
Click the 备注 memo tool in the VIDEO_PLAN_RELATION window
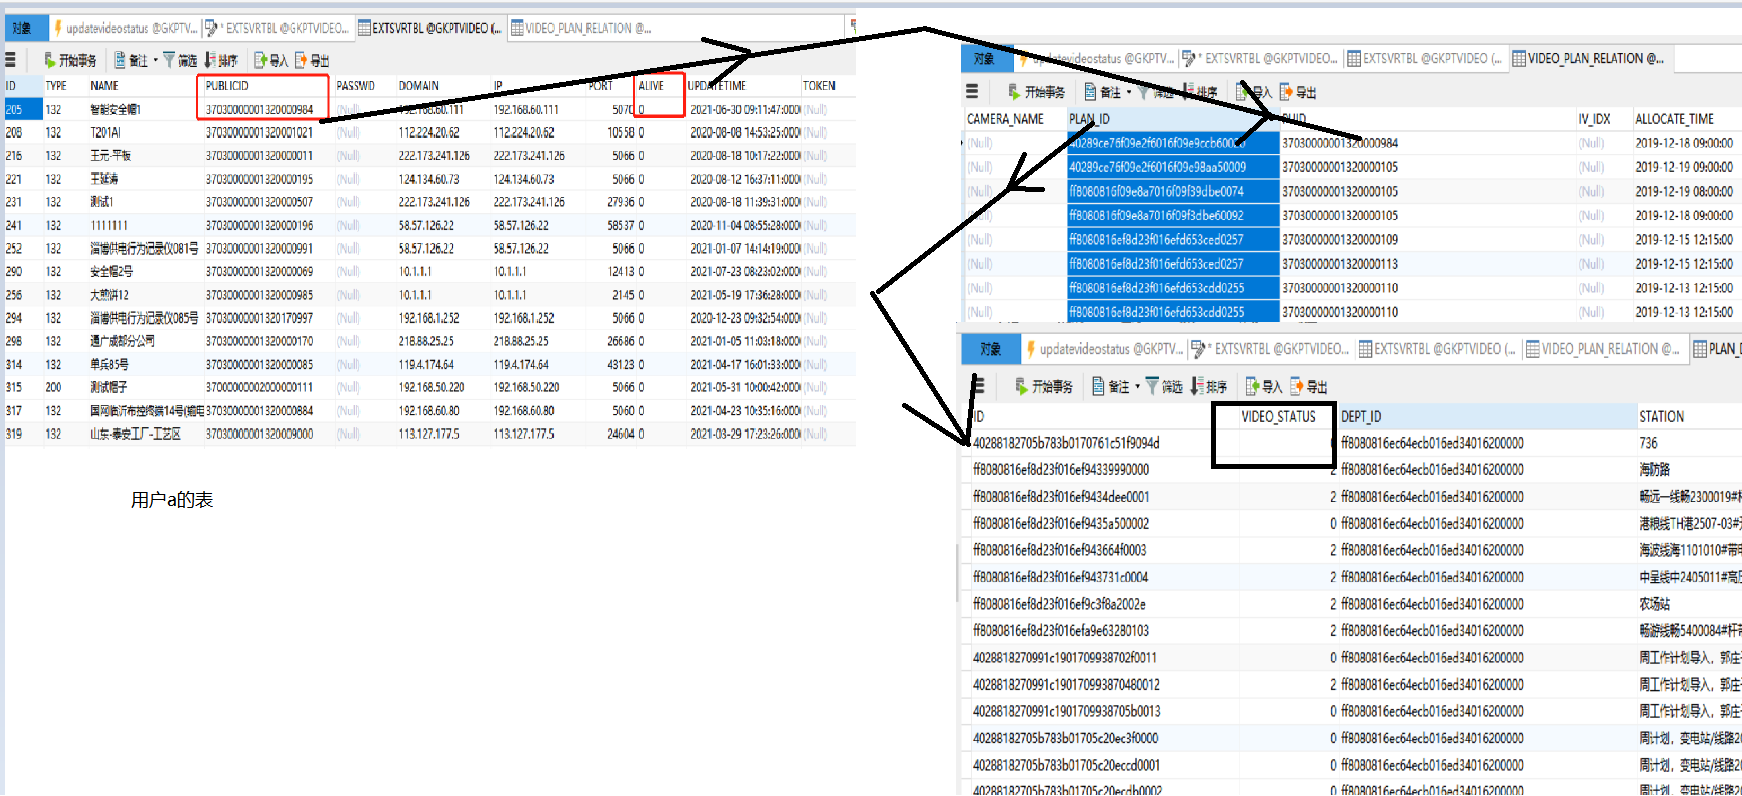click(1104, 92)
